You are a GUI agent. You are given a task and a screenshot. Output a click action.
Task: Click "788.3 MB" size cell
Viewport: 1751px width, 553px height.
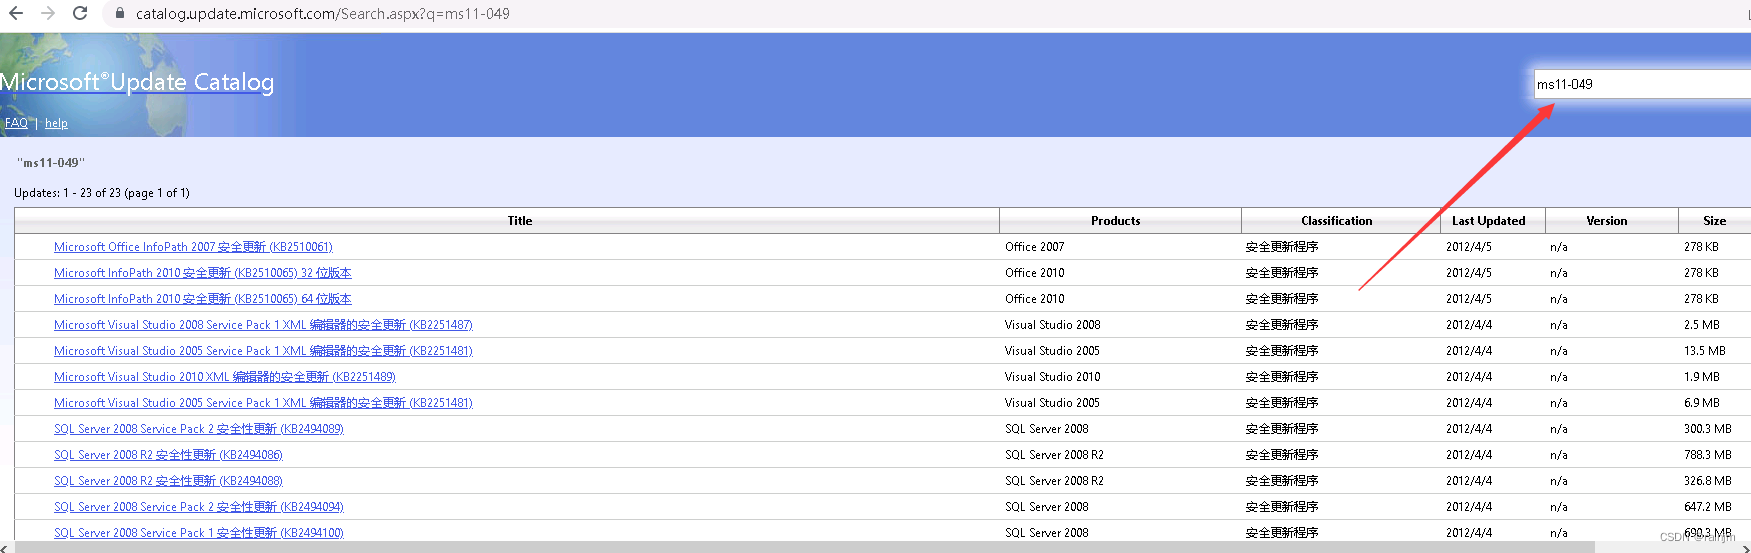(1707, 455)
